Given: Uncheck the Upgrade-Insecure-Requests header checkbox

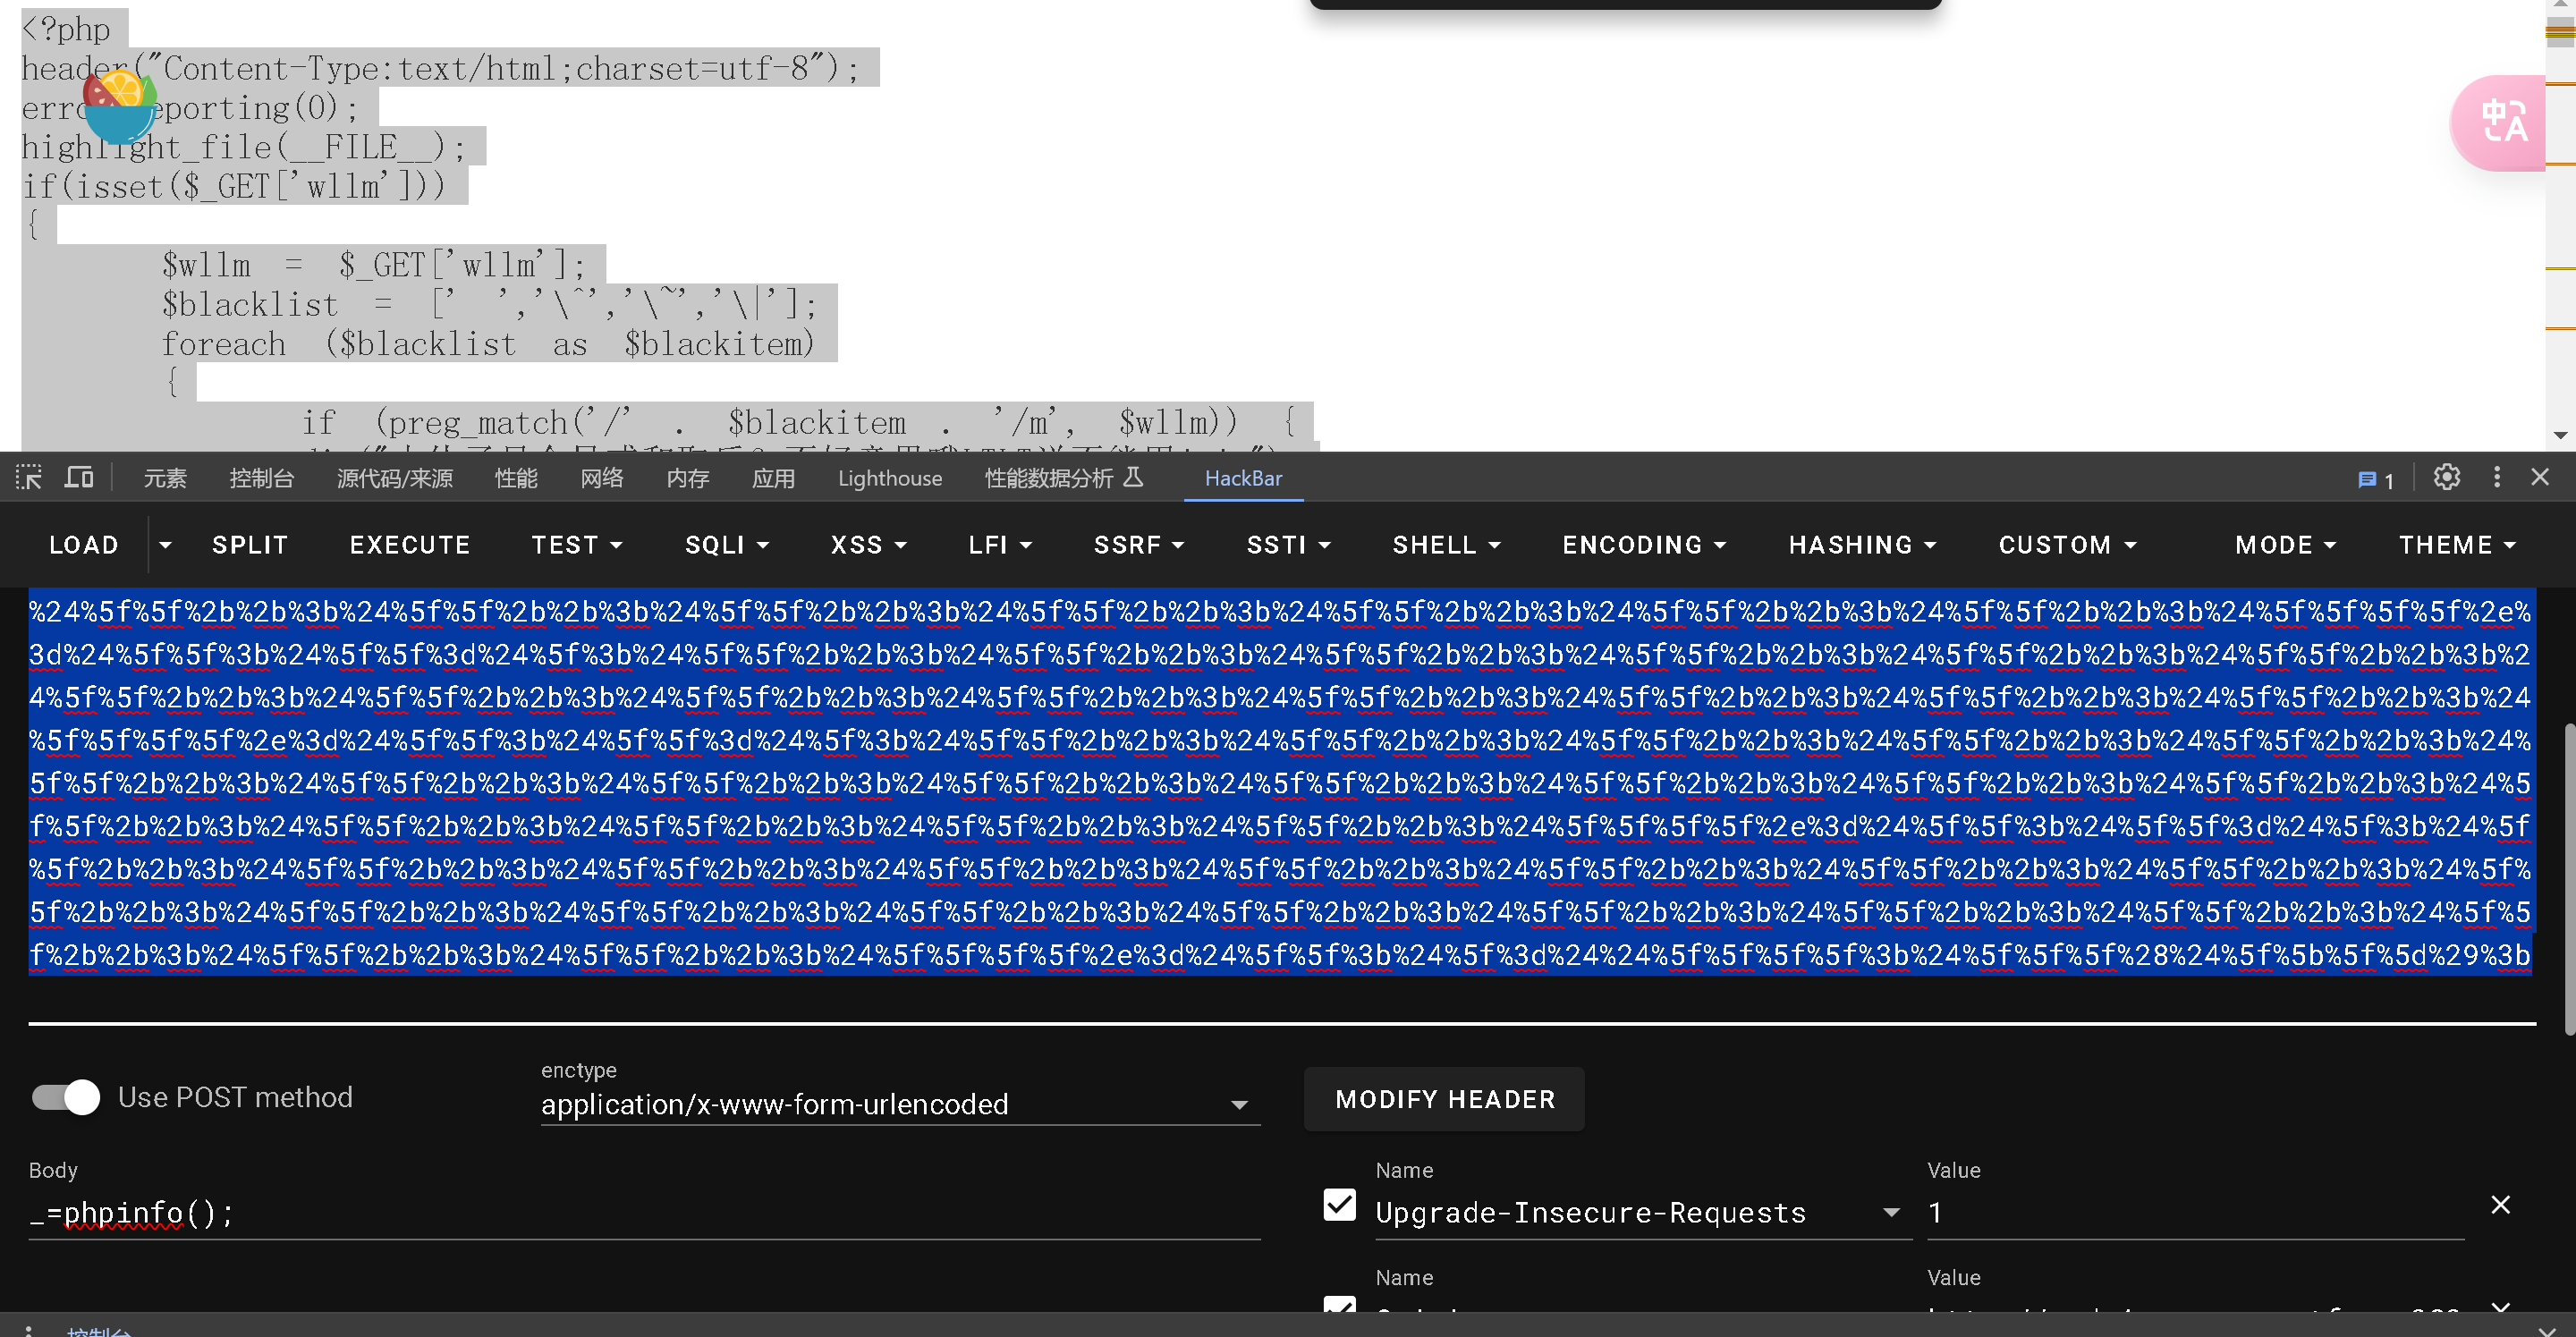Looking at the screenshot, I should [1339, 1205].
